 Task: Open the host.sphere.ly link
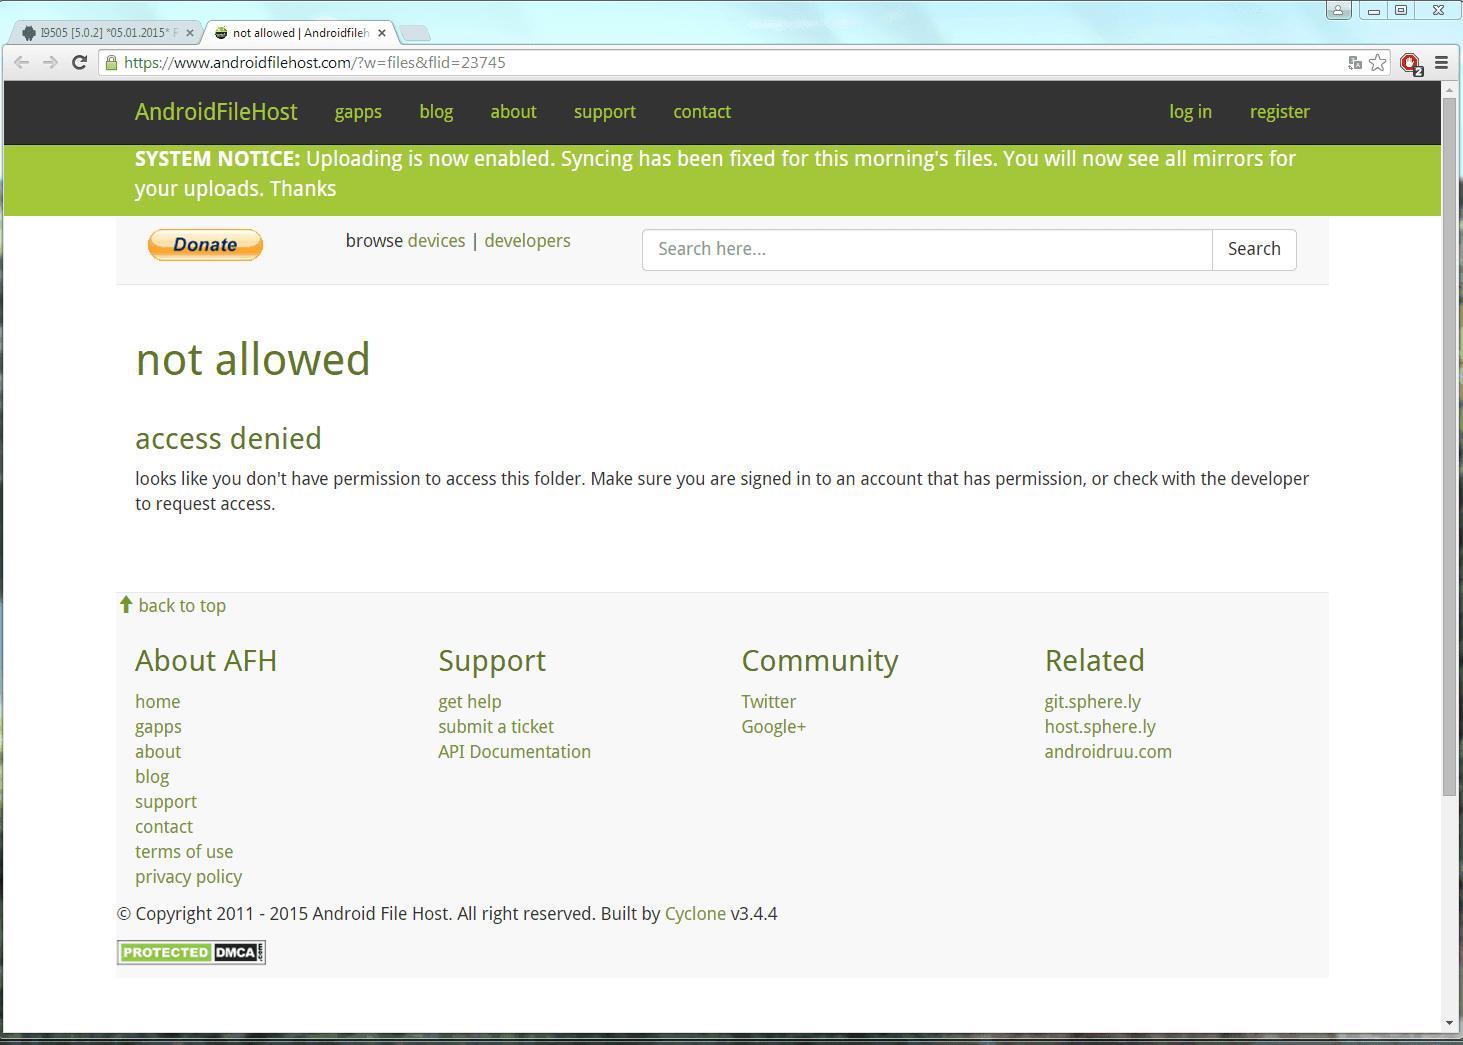[x=1100, y=727]
